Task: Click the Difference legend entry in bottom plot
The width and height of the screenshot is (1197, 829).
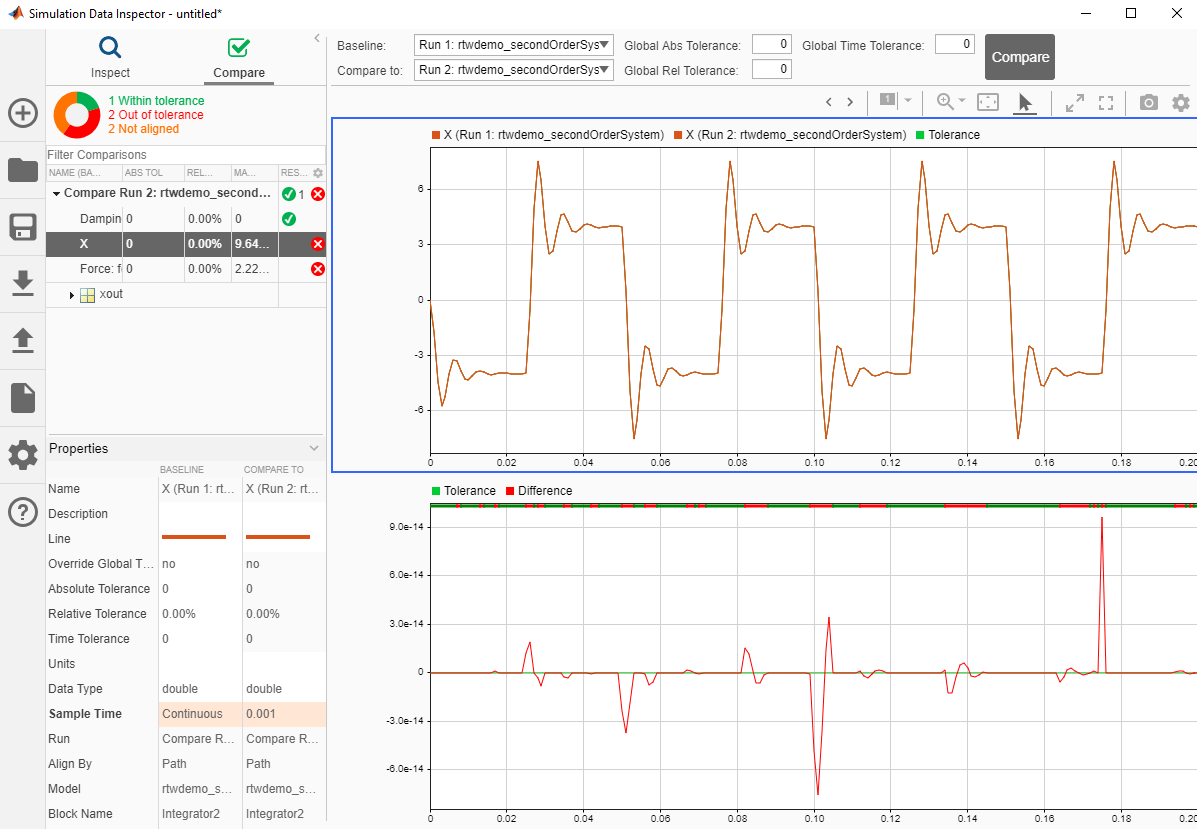Action: [539, 491]
